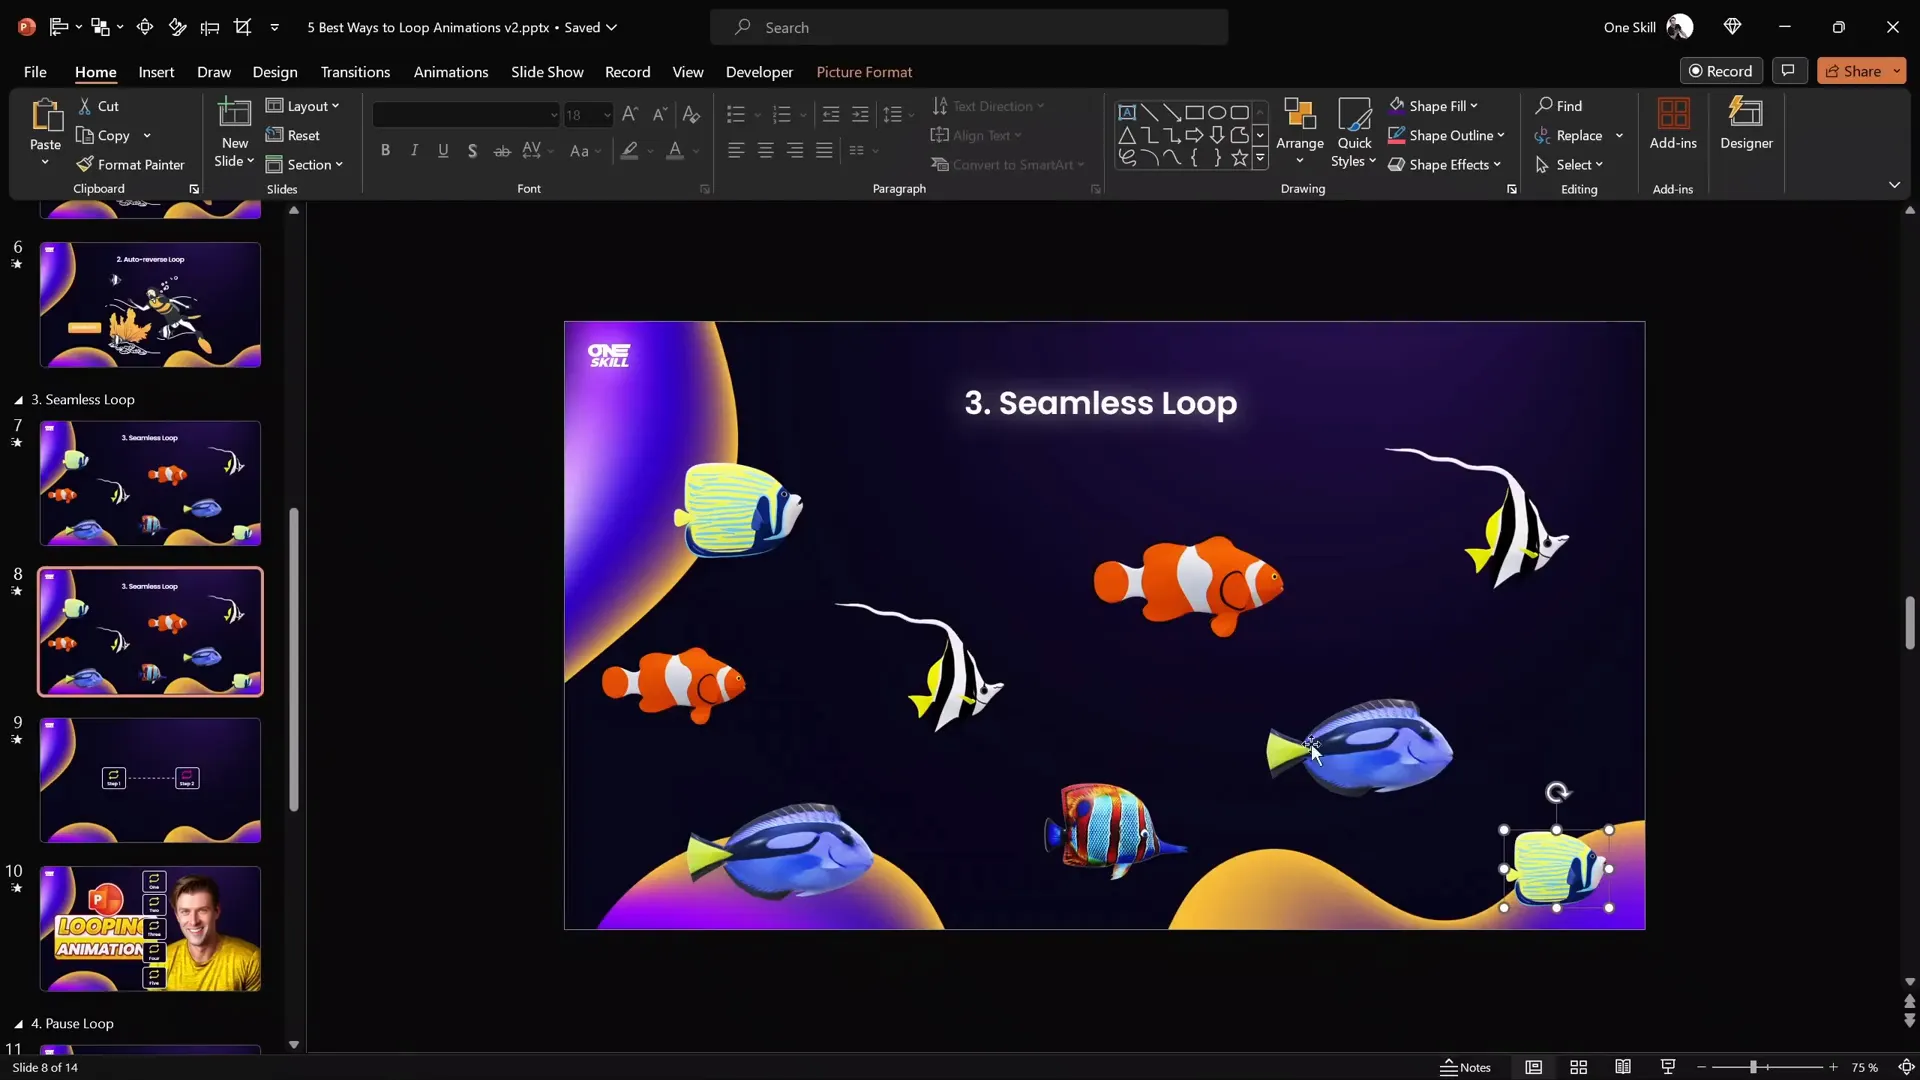This screenshot has height=1080, width=1920.
Task: Click the Increase List Level indent icon
Action: tap(860, 115)
